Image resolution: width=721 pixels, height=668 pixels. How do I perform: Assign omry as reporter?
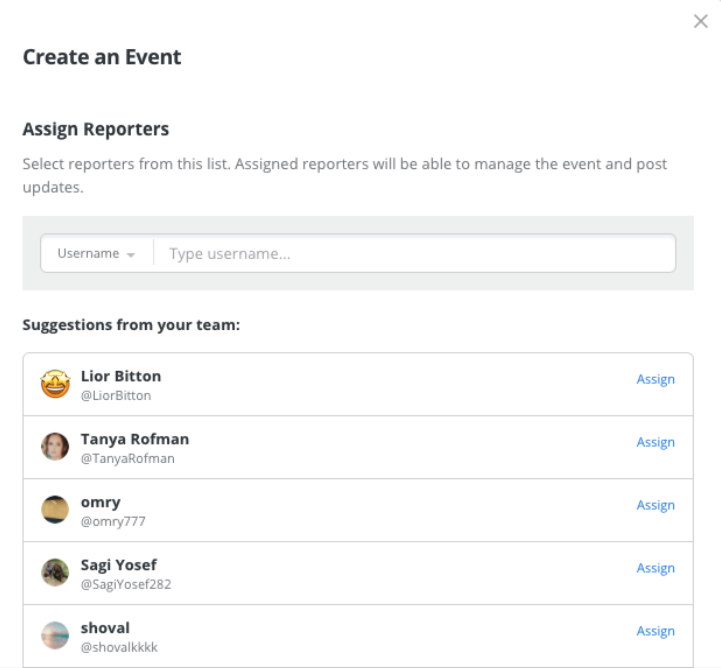(x=655, y=505)
